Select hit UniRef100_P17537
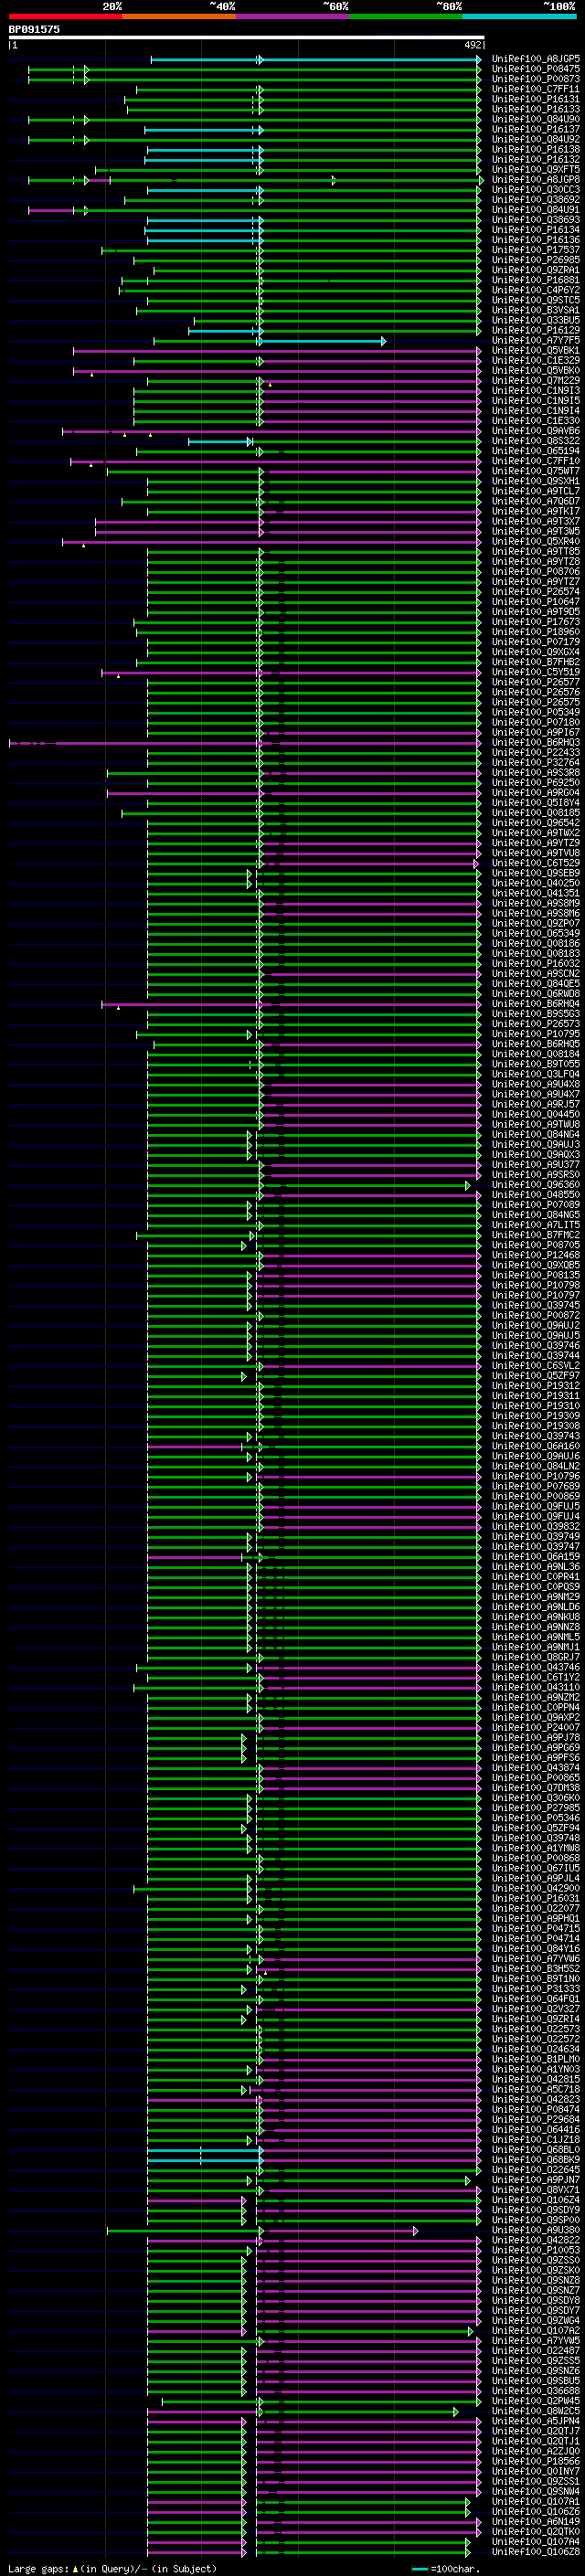585x2576 pixels. coord(535,250)
